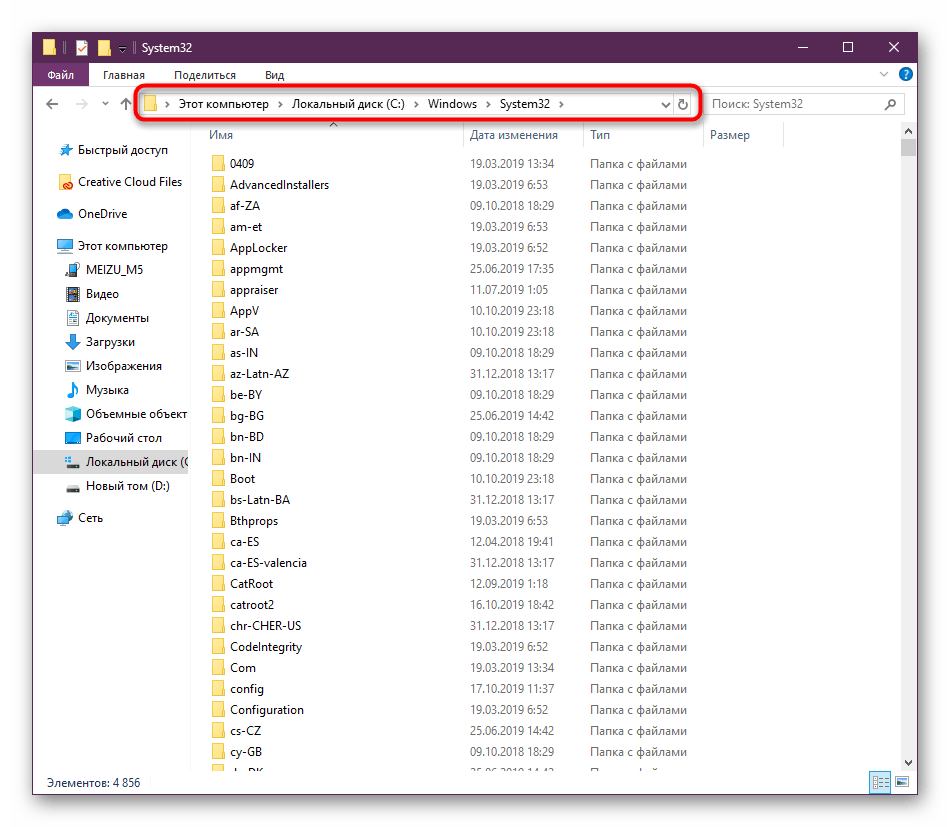Image resolution: width=950 pixels, height=827 pixels.
Task: Select the config folder icon
Action: [218, 689]
